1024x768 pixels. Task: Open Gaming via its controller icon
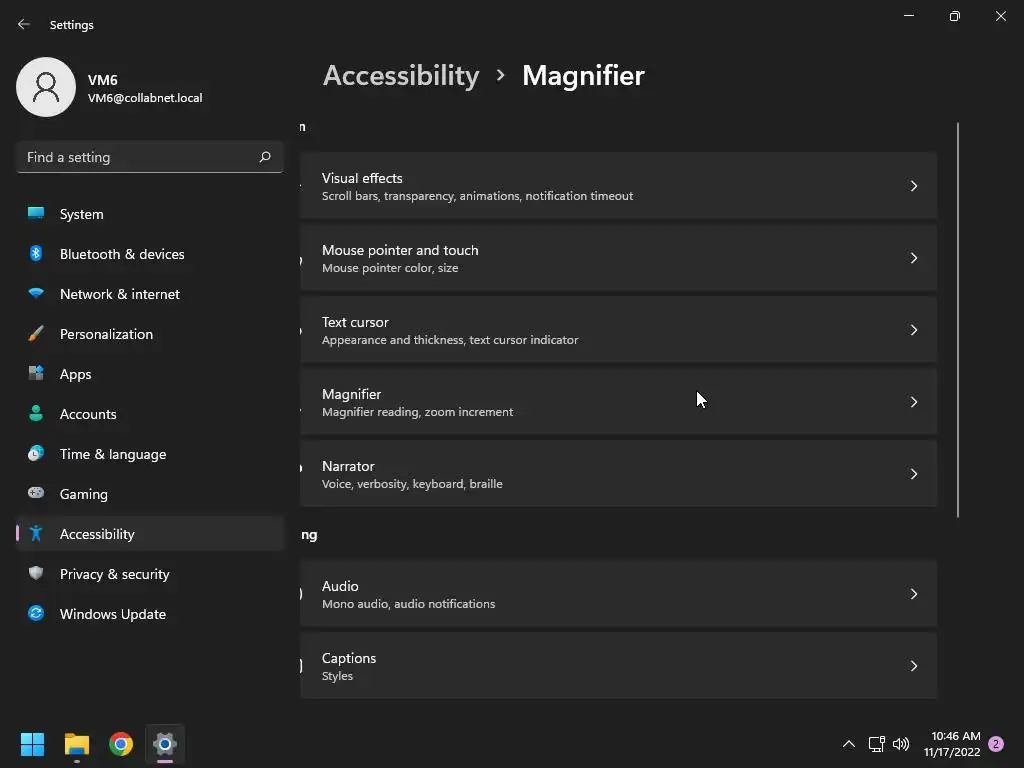click(x=36, y=494)
